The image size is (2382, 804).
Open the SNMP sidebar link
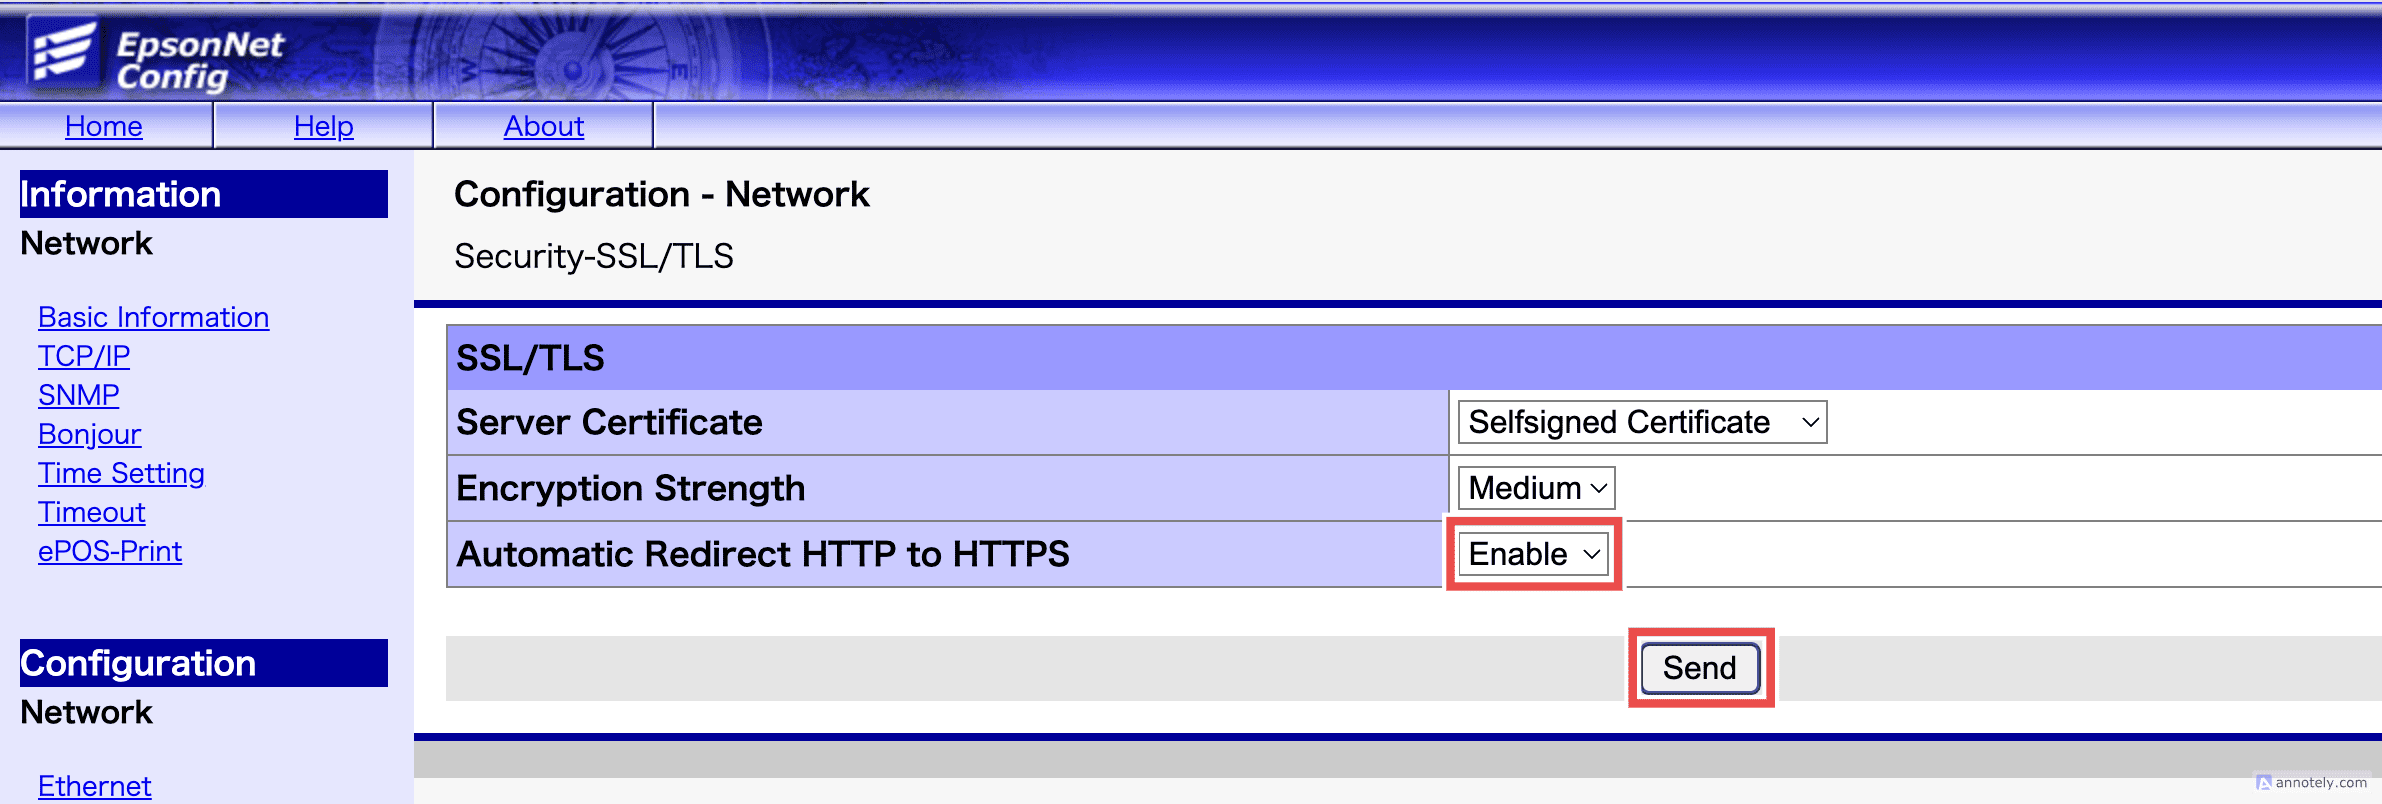tap(78, 395)
